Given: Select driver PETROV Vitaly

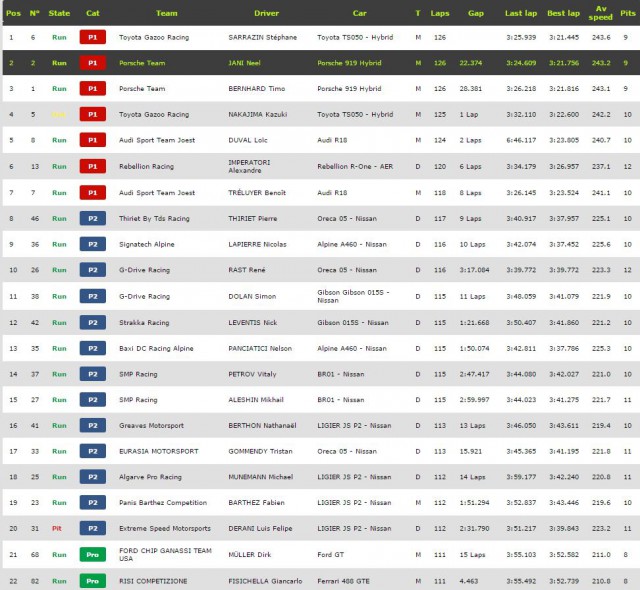Looking at the screenshot, I should pos(252,374).
